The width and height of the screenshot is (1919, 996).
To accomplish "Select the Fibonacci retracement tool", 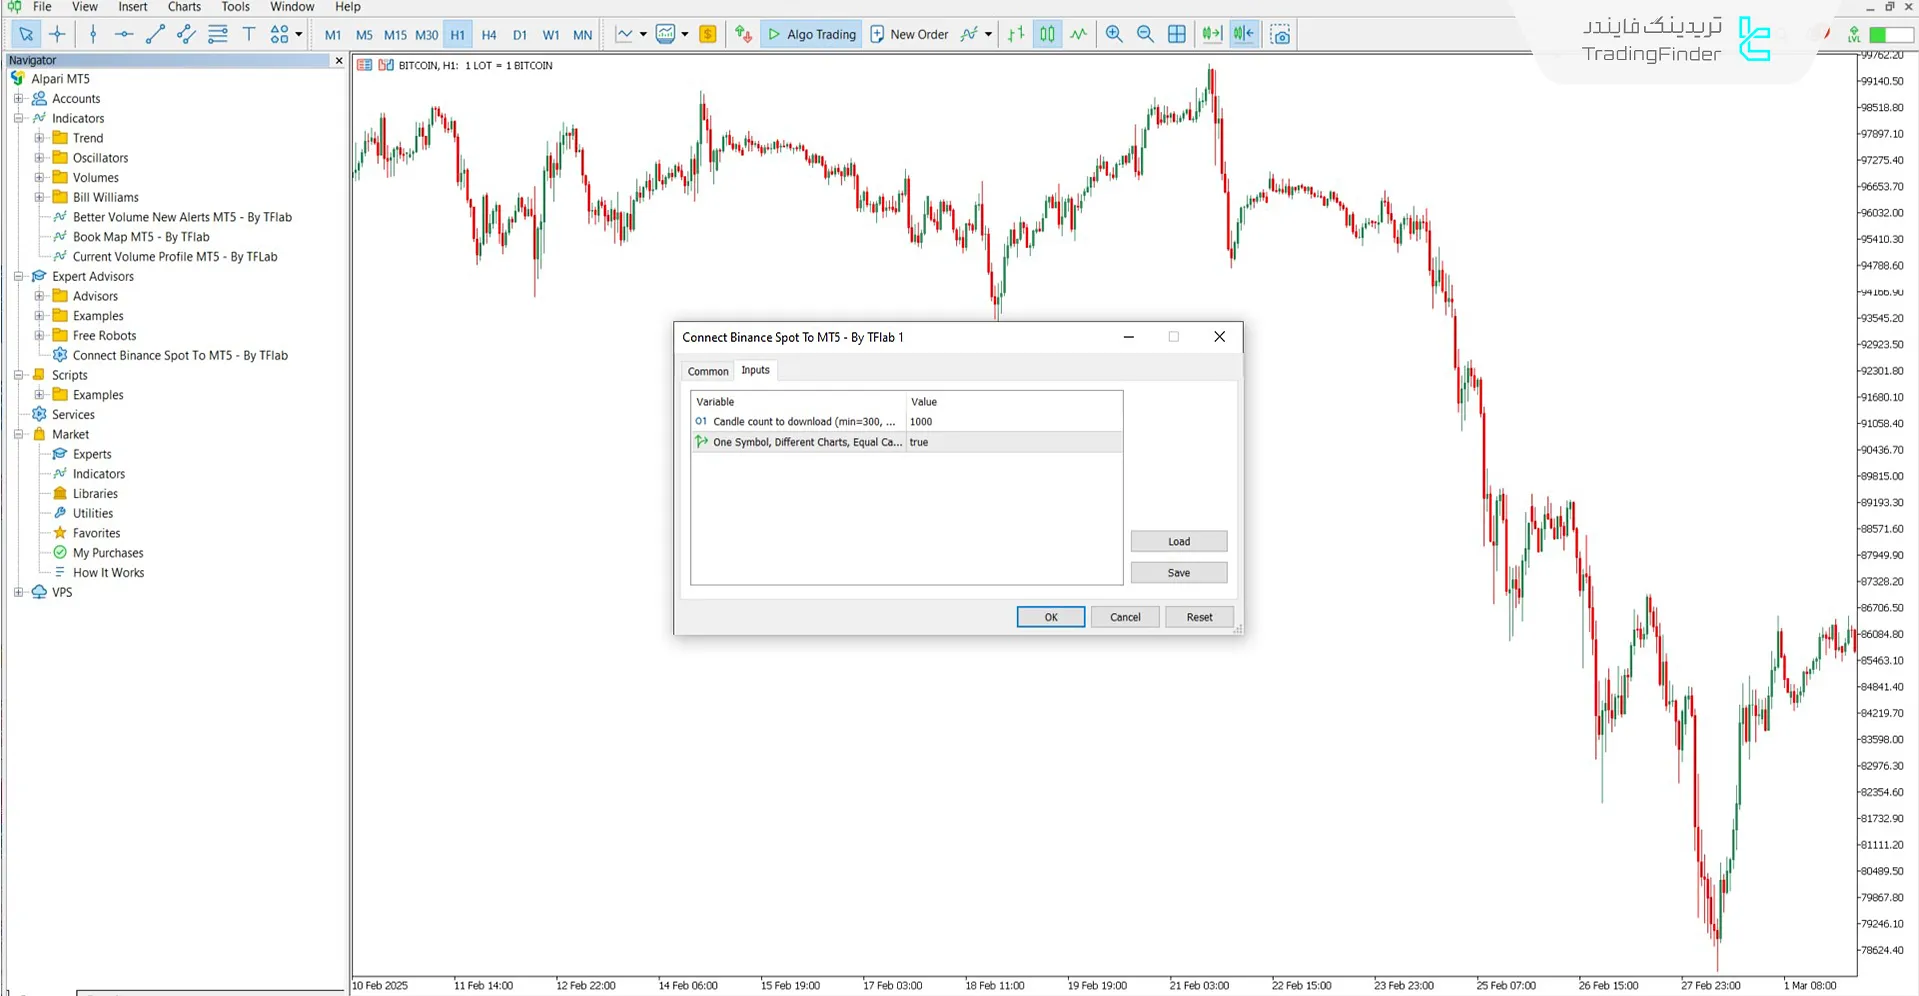I will [x=217, y=34].
